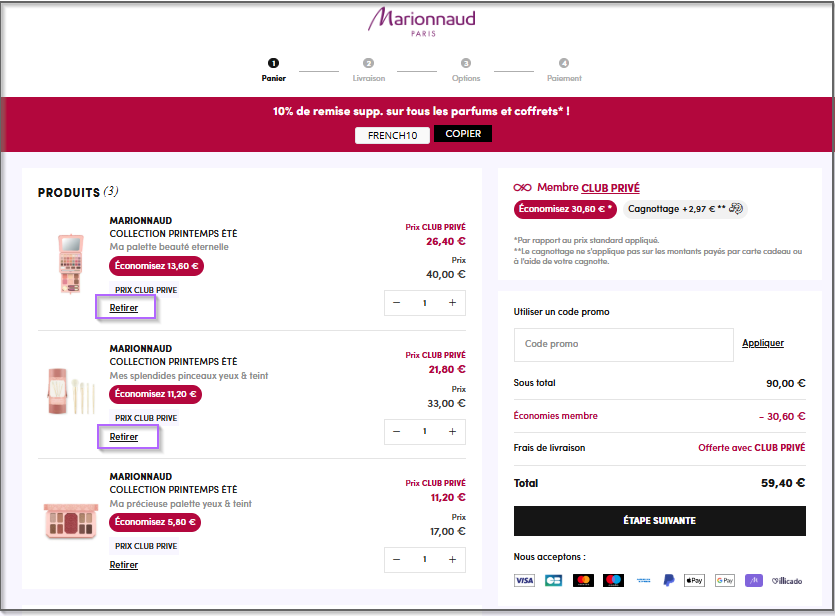Select the PayPal payment icon
Screen dimensions: 835x616
click(x=669, y=580)
